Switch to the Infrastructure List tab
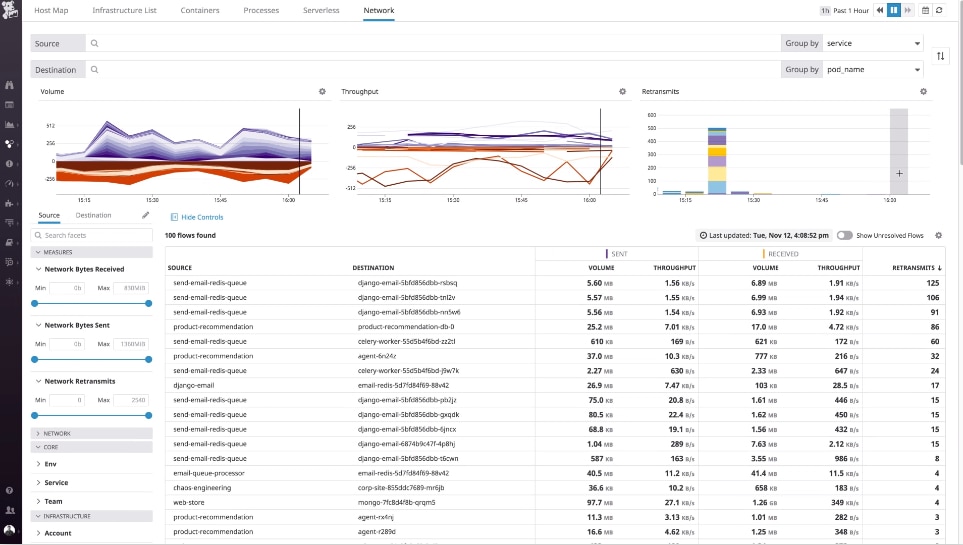 (x=125, y=10)
